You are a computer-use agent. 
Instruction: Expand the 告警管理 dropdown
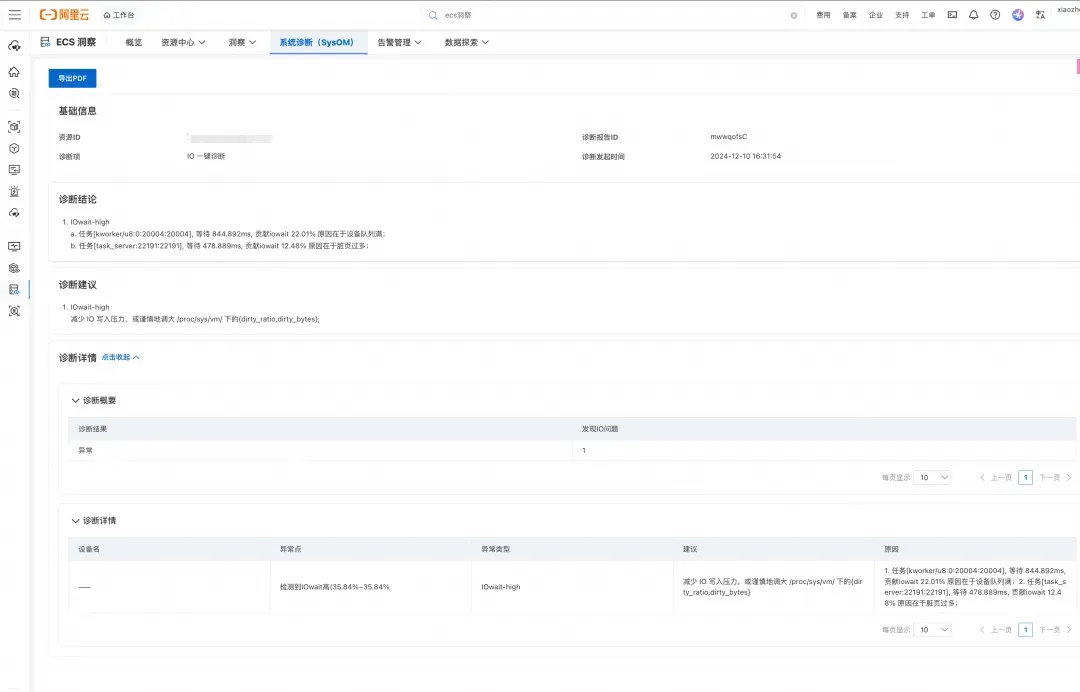(x=399, y=43)
